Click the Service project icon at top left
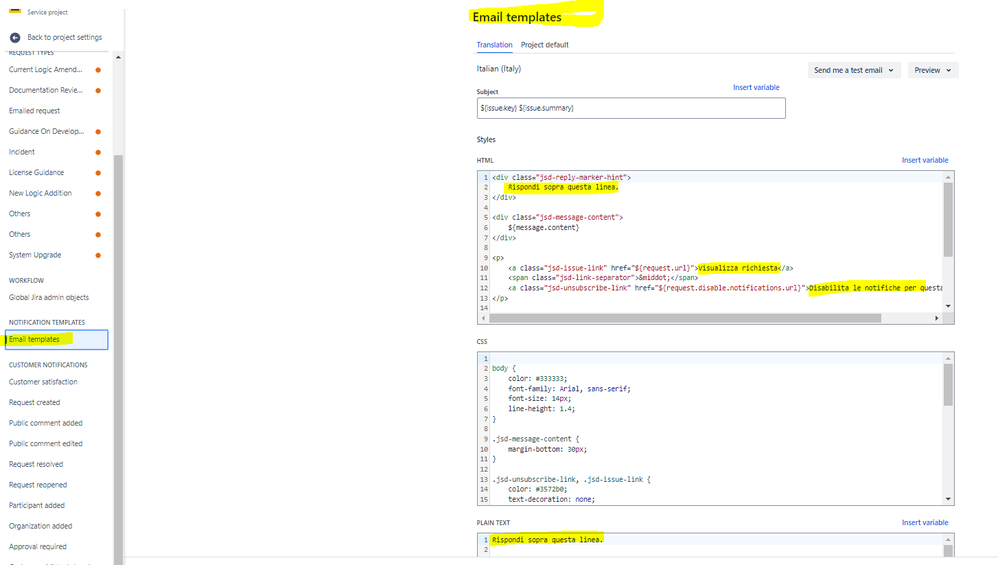The height and width of the screenshot is (565, 998). tap(15, 11)
